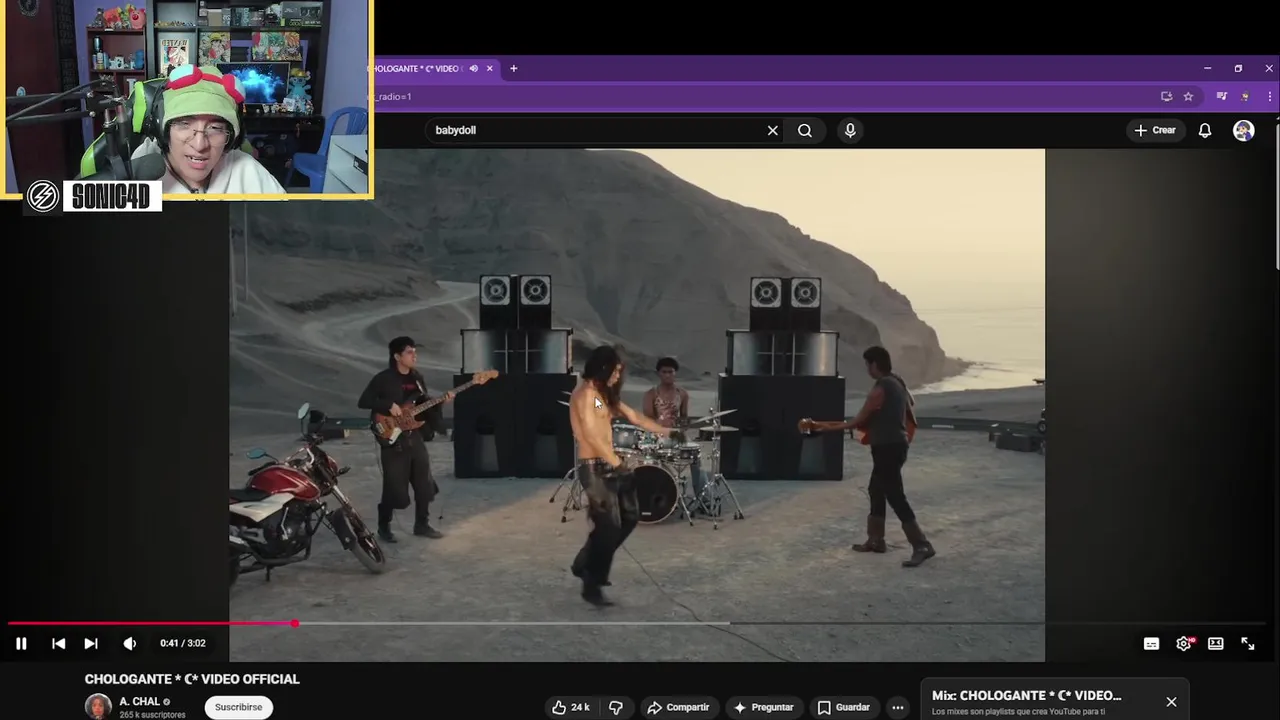This screenshot has height=720, width=1280.
Task: Clear the babydoll search text
Action: [x=772, y=130]
